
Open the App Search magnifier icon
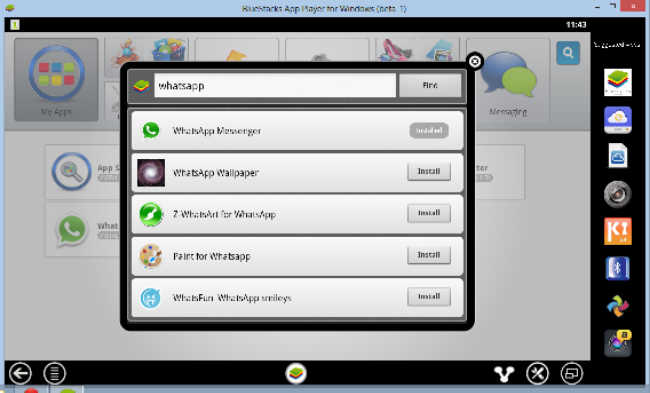coord(71,172)
